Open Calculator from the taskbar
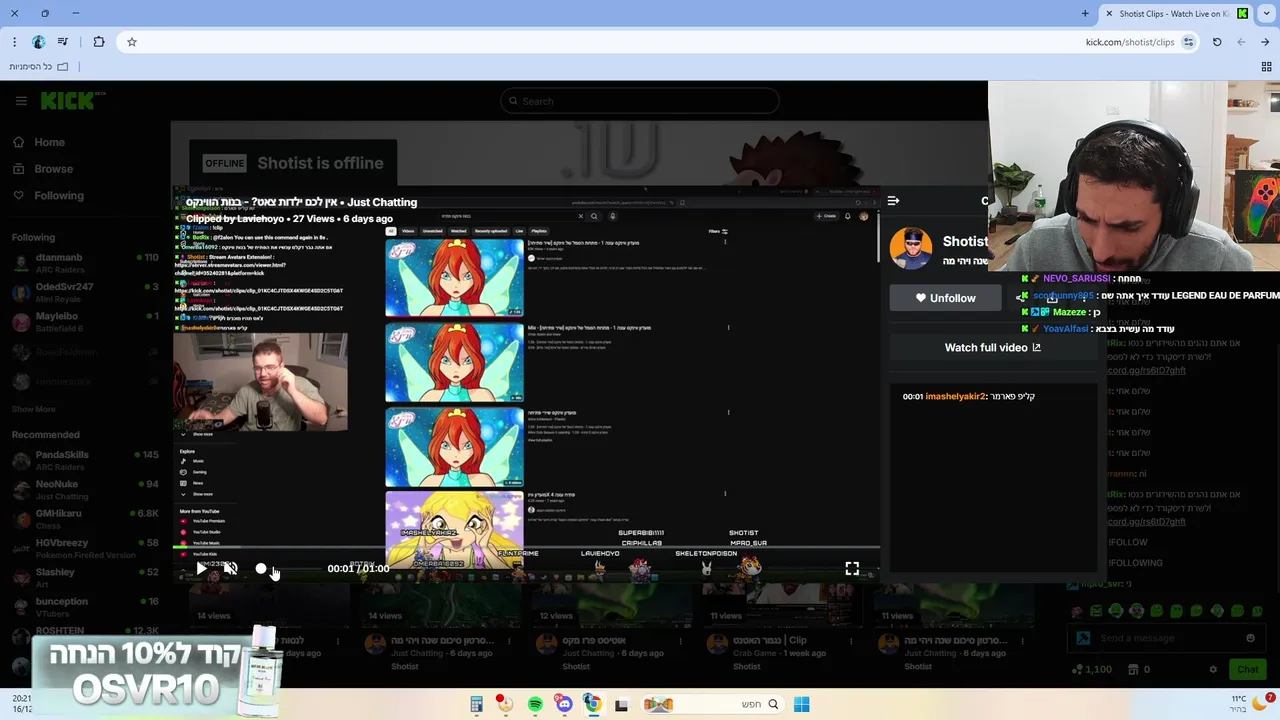 [x=476, y=704]
